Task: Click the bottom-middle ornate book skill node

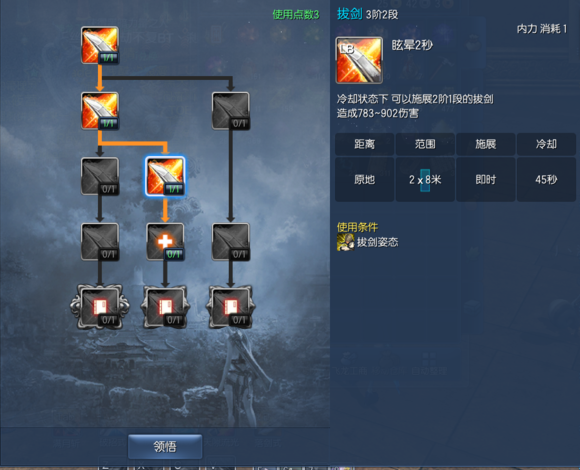Action: pos(165,307)
